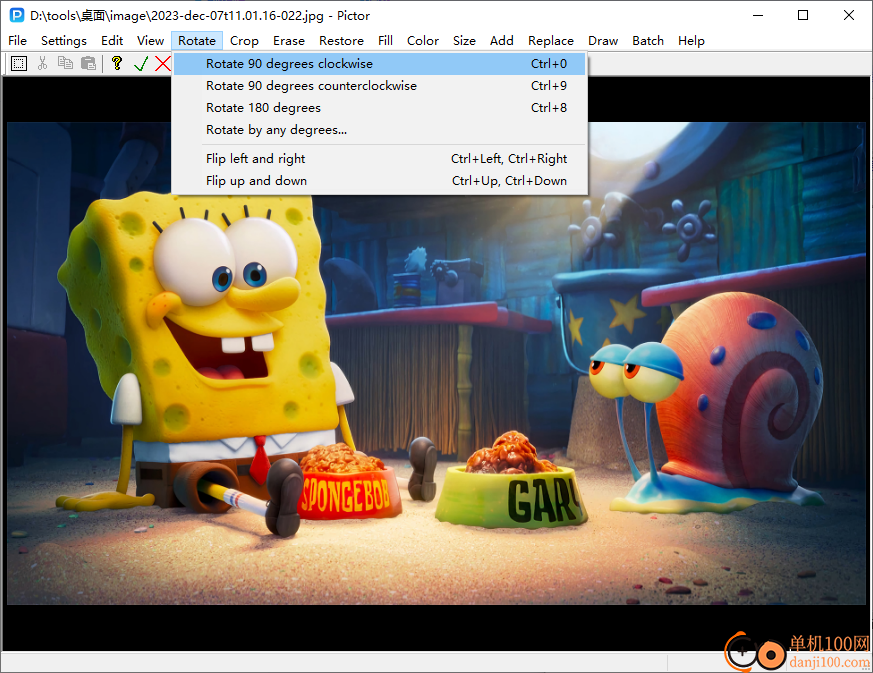
Task: Open the Erase menu
Action: [289, 41]
